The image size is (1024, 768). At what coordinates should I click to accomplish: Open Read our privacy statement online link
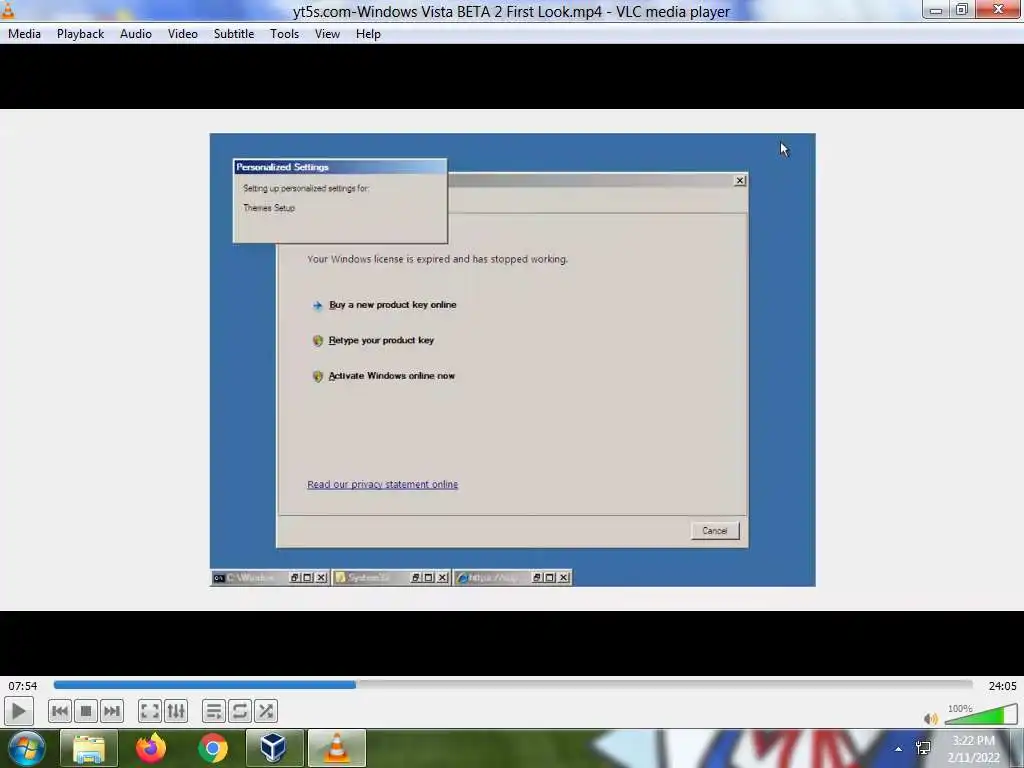coord(383,485)
